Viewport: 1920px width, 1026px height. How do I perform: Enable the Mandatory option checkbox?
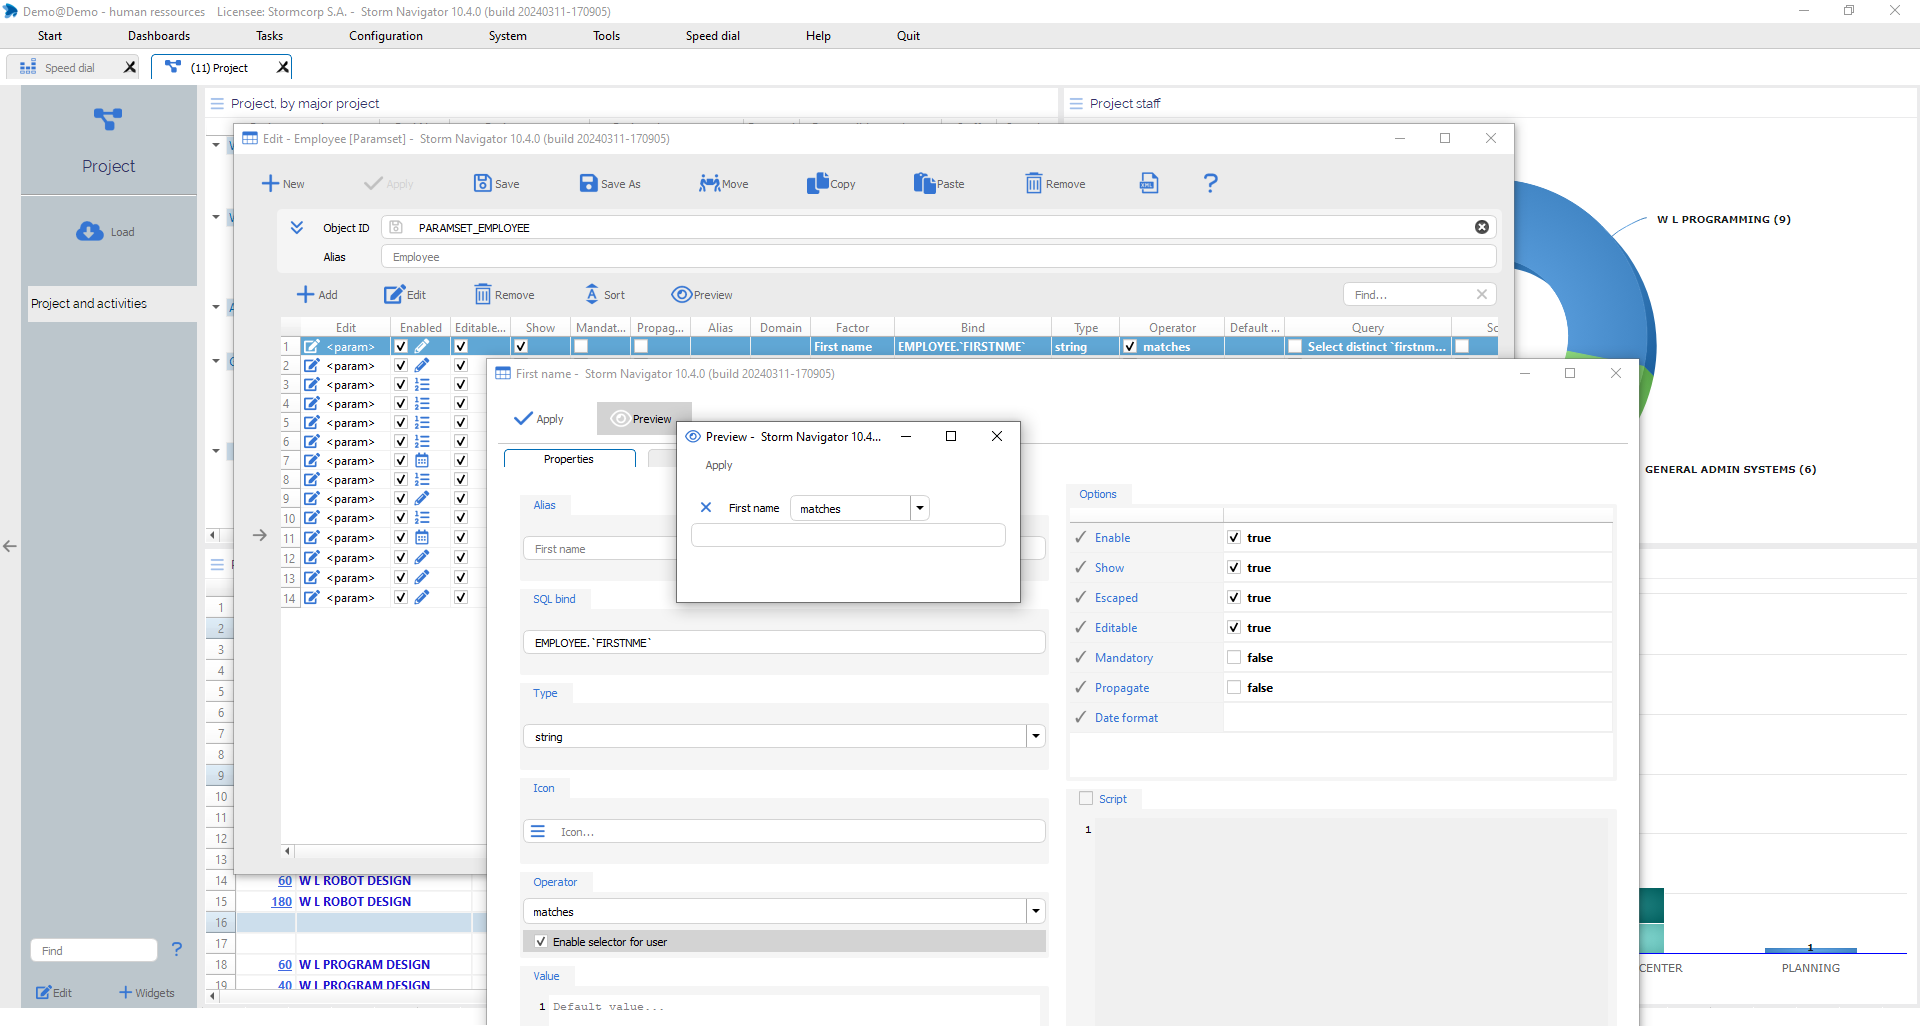click(x=1234, y=657)
